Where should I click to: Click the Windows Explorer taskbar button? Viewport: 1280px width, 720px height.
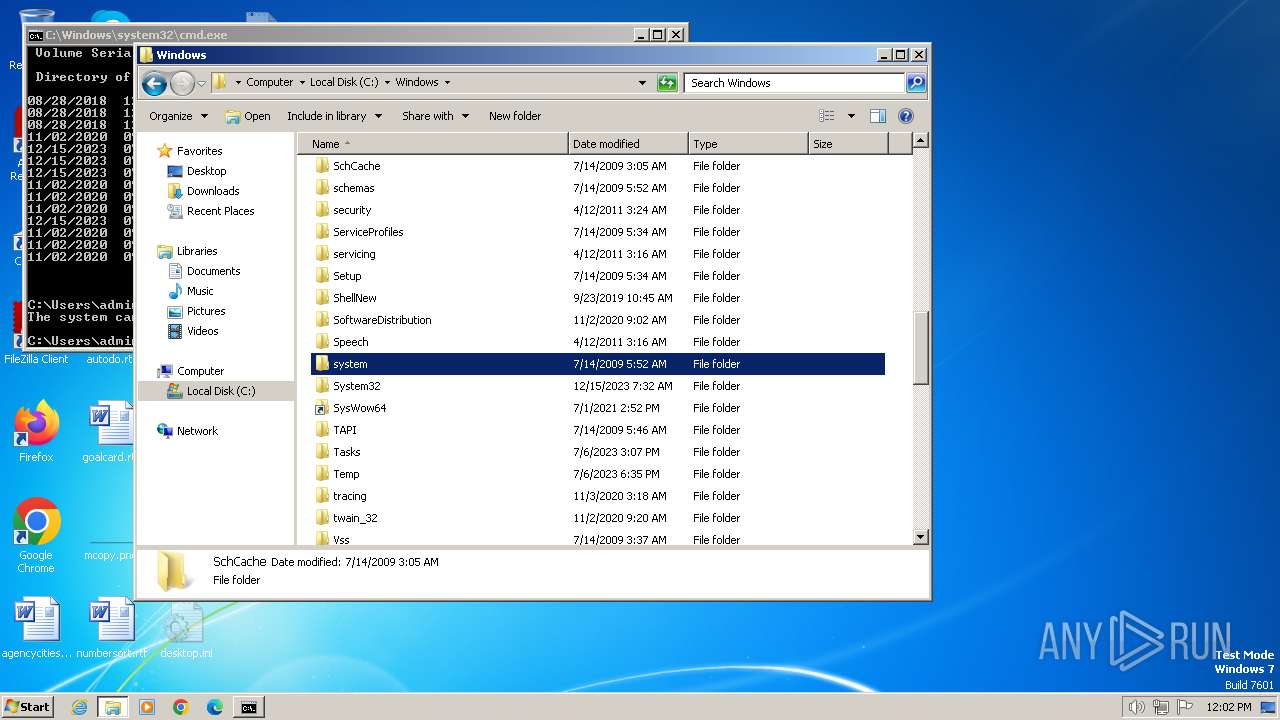(112, 707)
